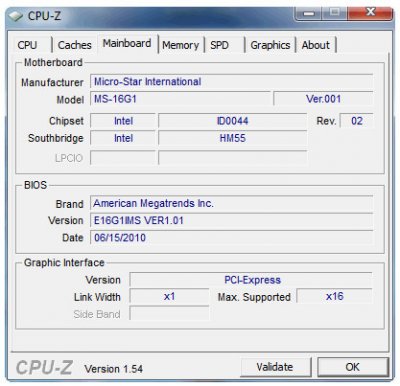Go to the Memory tab

[x=181, y=45]
